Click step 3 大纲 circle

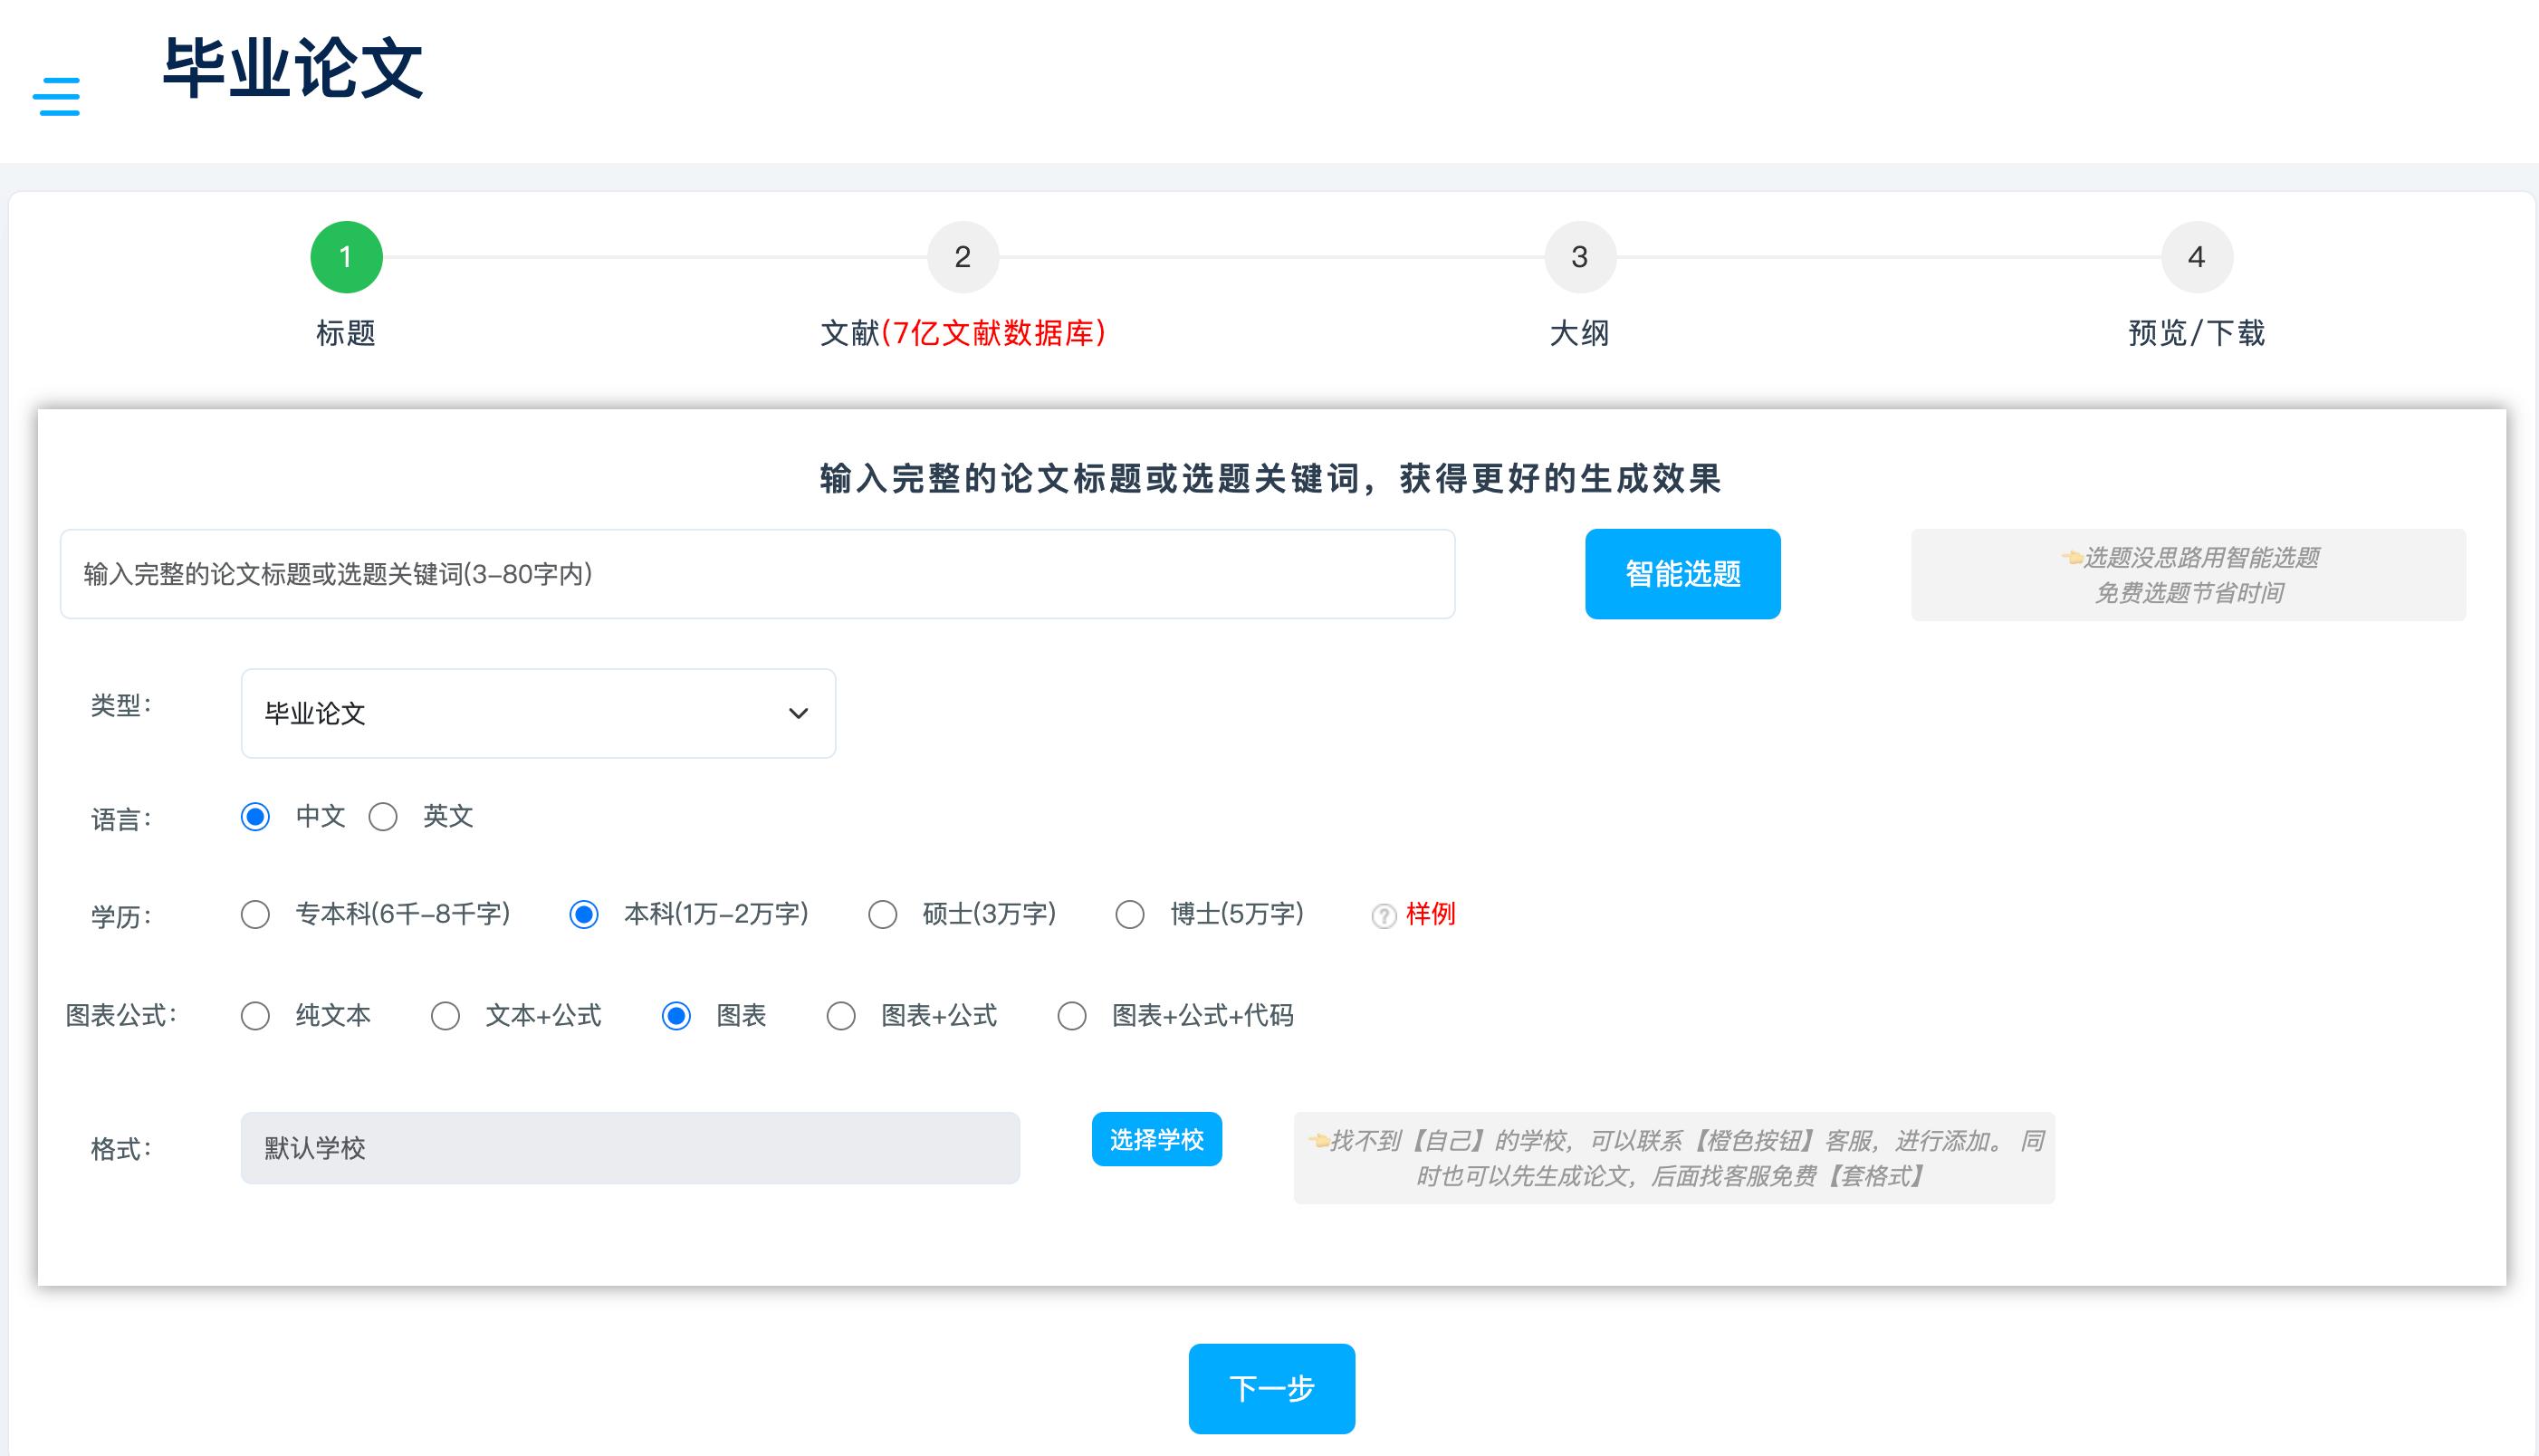[x=1579, y=257]
